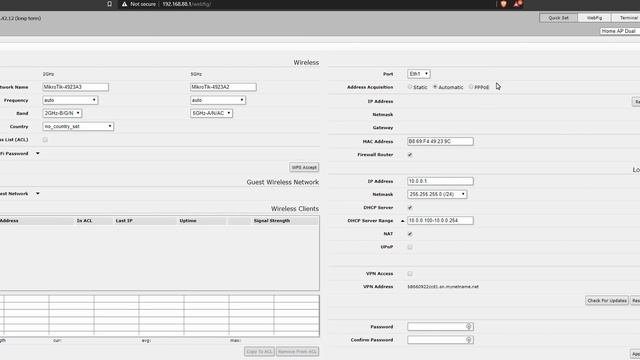Screen dimensions: 640x360
Task: Switch to the WebFig tab
Action: point(594,18)
